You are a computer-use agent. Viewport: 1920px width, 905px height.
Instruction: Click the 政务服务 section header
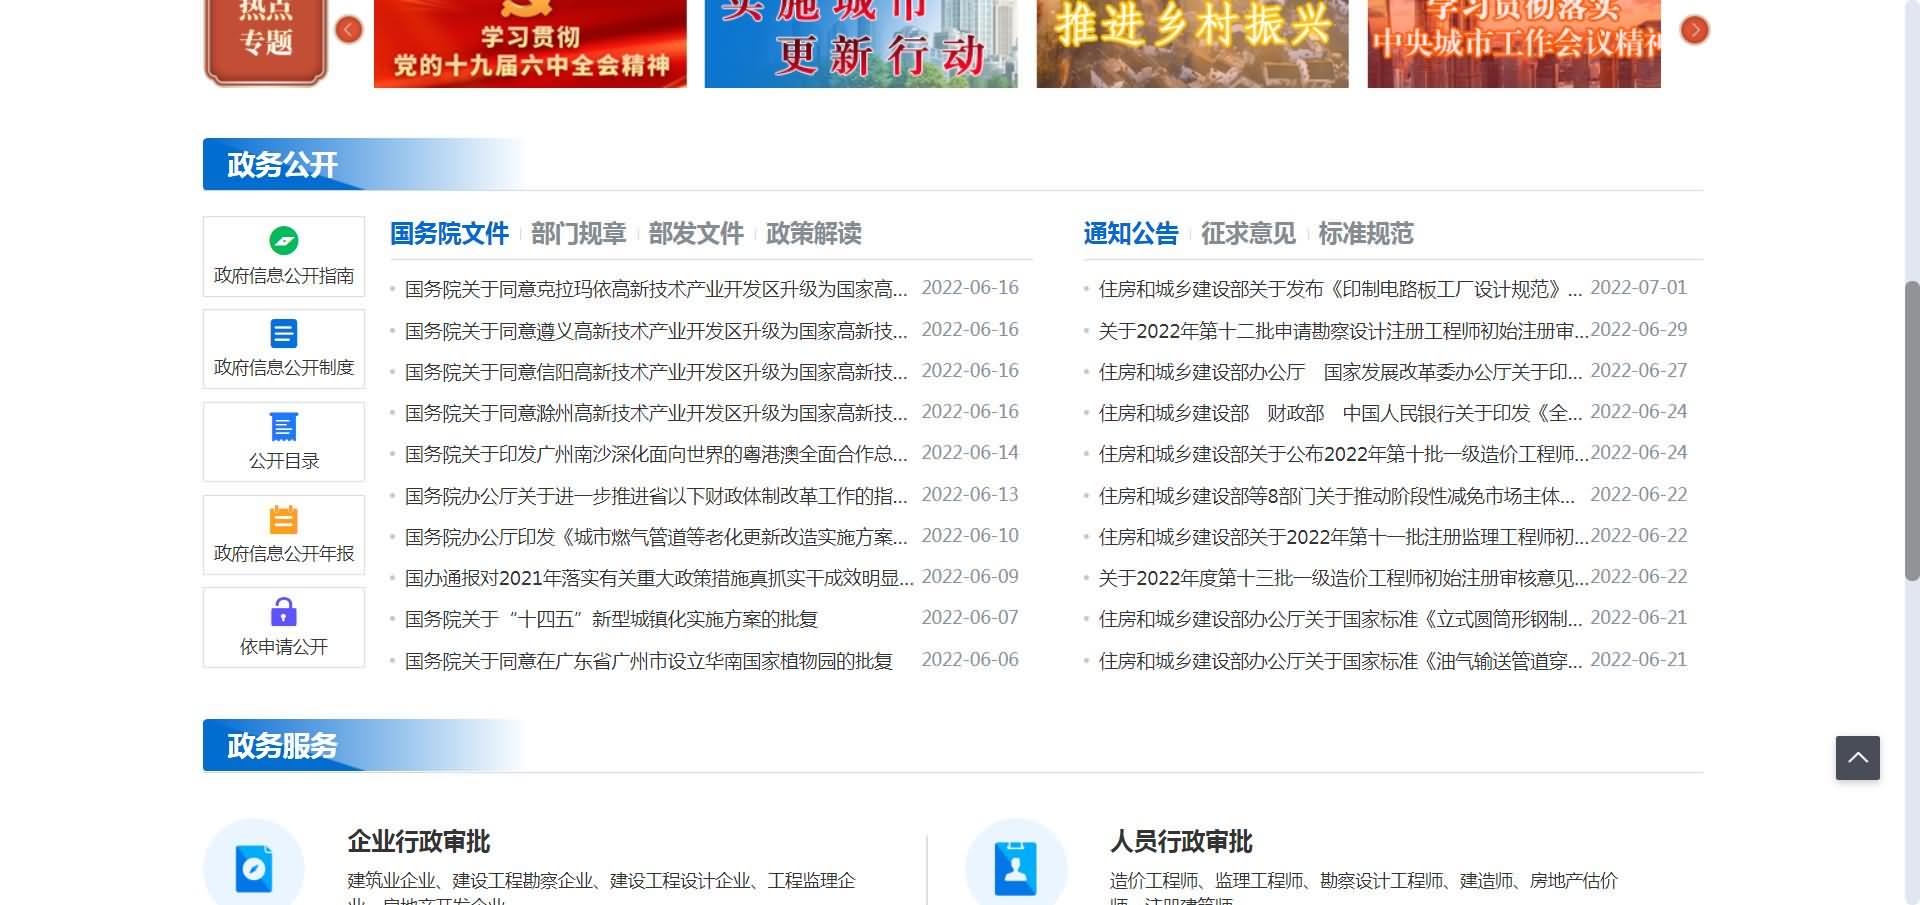[x=282, y=746]
